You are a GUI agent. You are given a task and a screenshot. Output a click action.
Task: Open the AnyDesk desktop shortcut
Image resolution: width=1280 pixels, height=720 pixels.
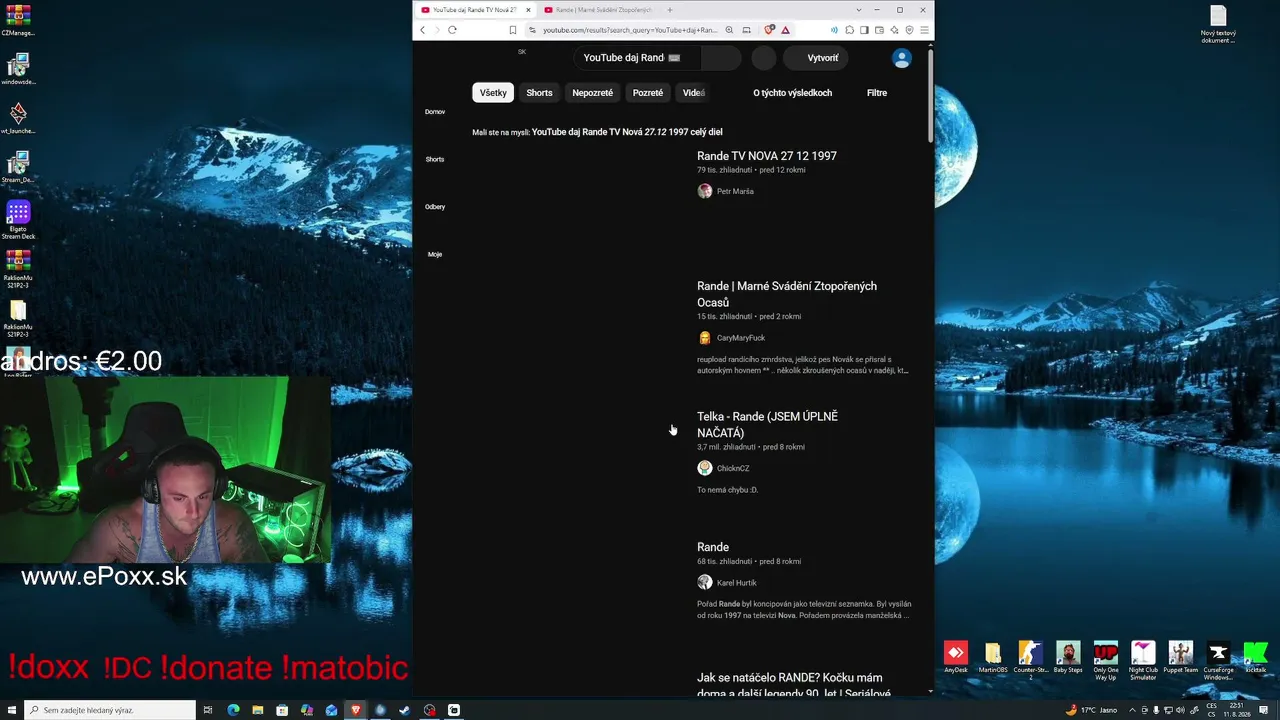tap(956, 657)
